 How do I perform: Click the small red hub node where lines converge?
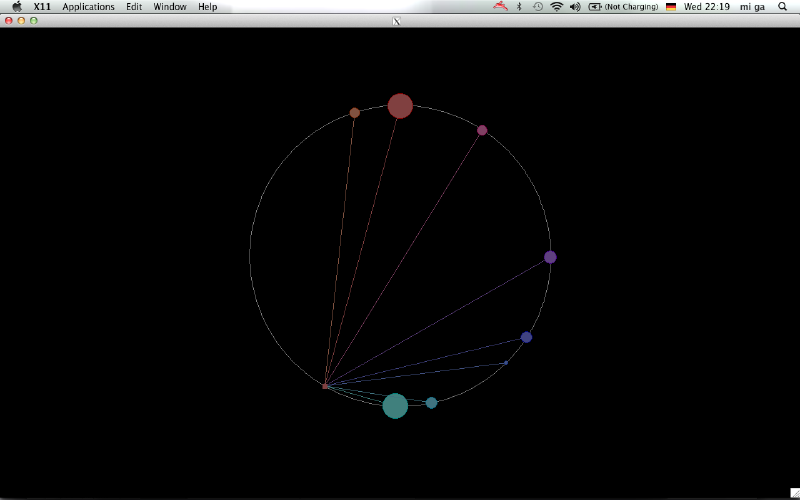point(325,386)
